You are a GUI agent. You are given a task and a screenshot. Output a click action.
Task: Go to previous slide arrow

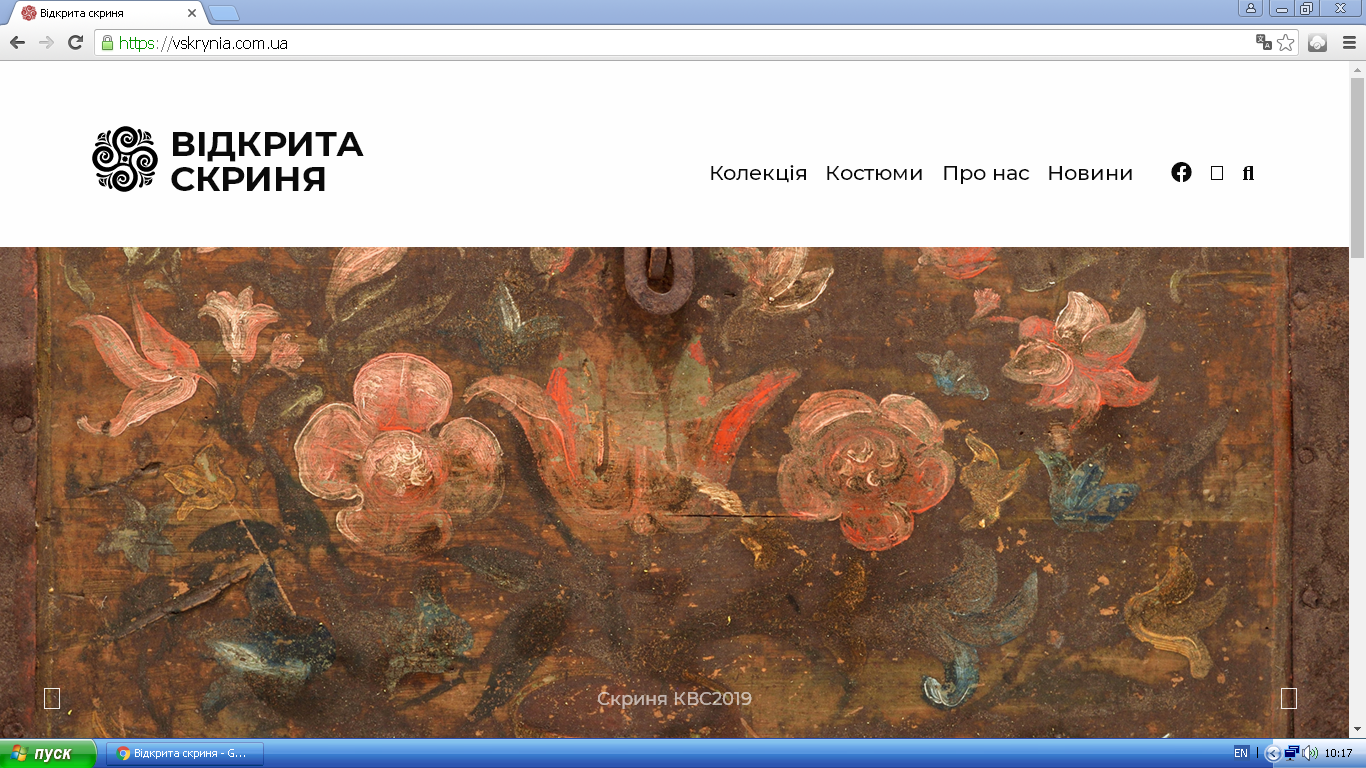[52, 699]
